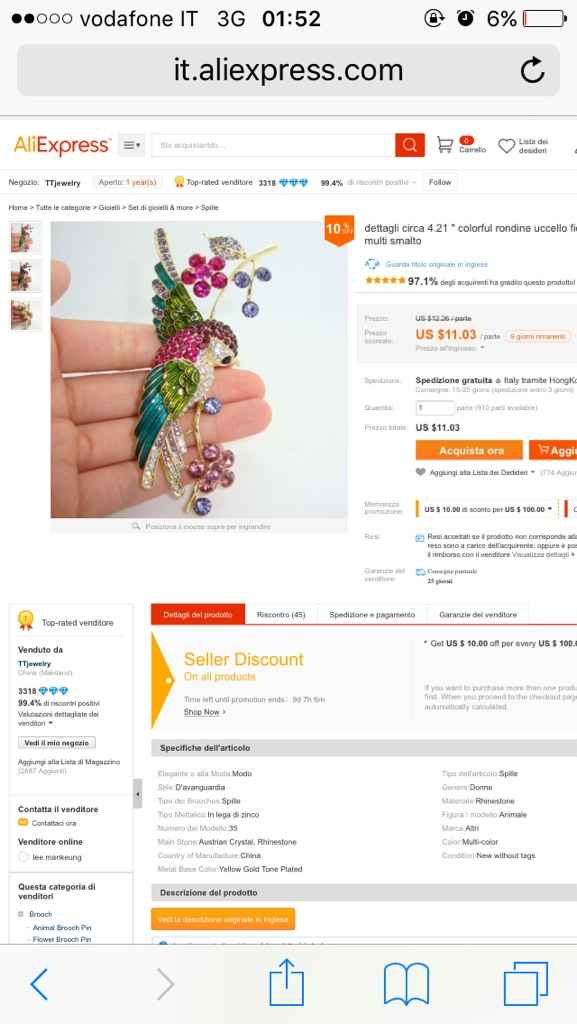The width and height of the screenshot is (577, 1024).
Task: Expand the Aggiungi alla Lista dei Desideri dropdown
Action: pyautogui.click(x=533, y=472)
